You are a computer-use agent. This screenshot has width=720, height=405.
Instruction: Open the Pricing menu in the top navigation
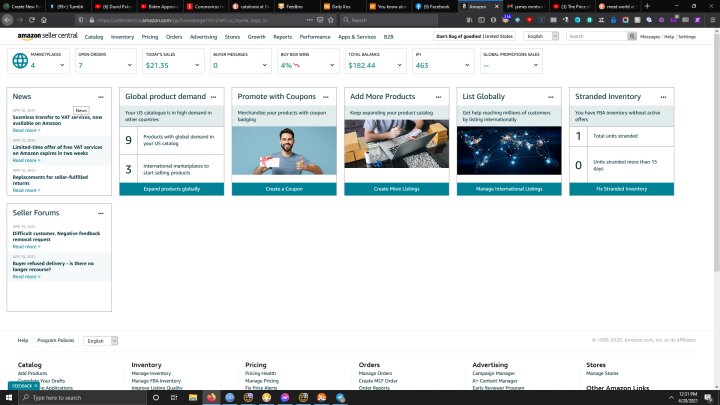pos(150,37)
